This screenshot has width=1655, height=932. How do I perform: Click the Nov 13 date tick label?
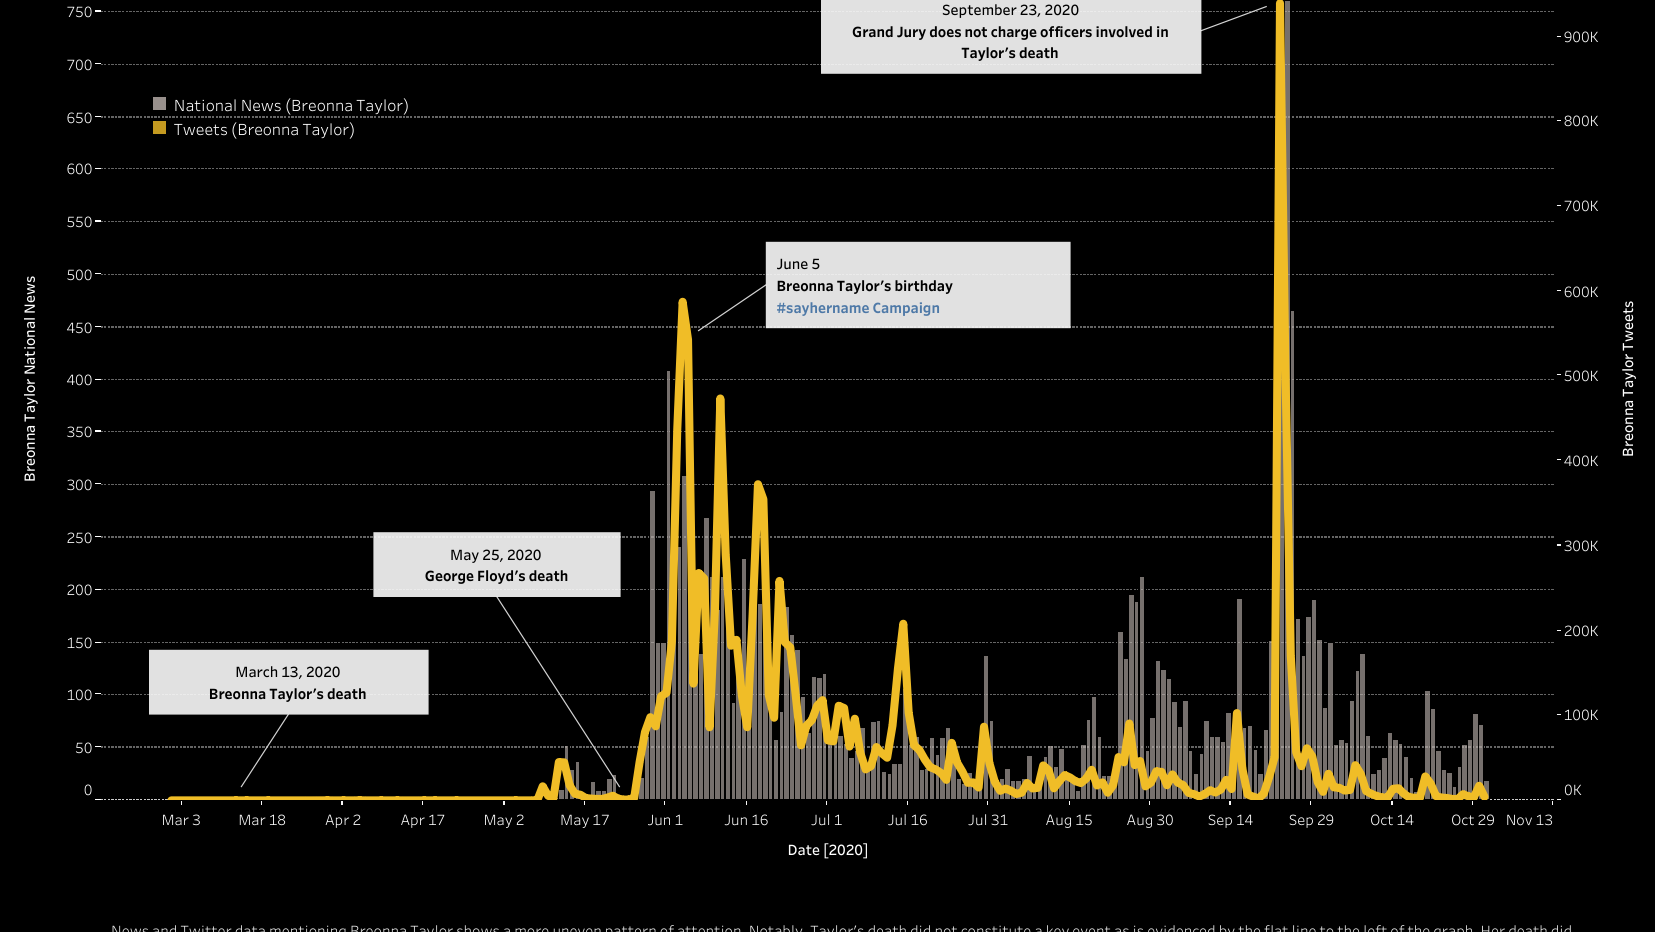pyautogui.click(x=1529, y=820)
